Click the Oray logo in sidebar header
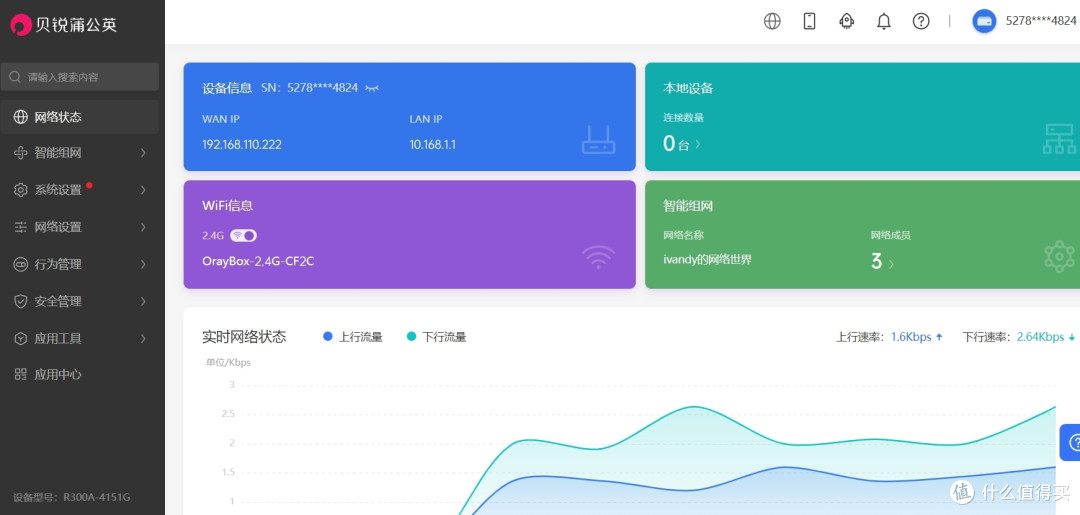The image size is (1080, 515). click(x=63, y=25)
